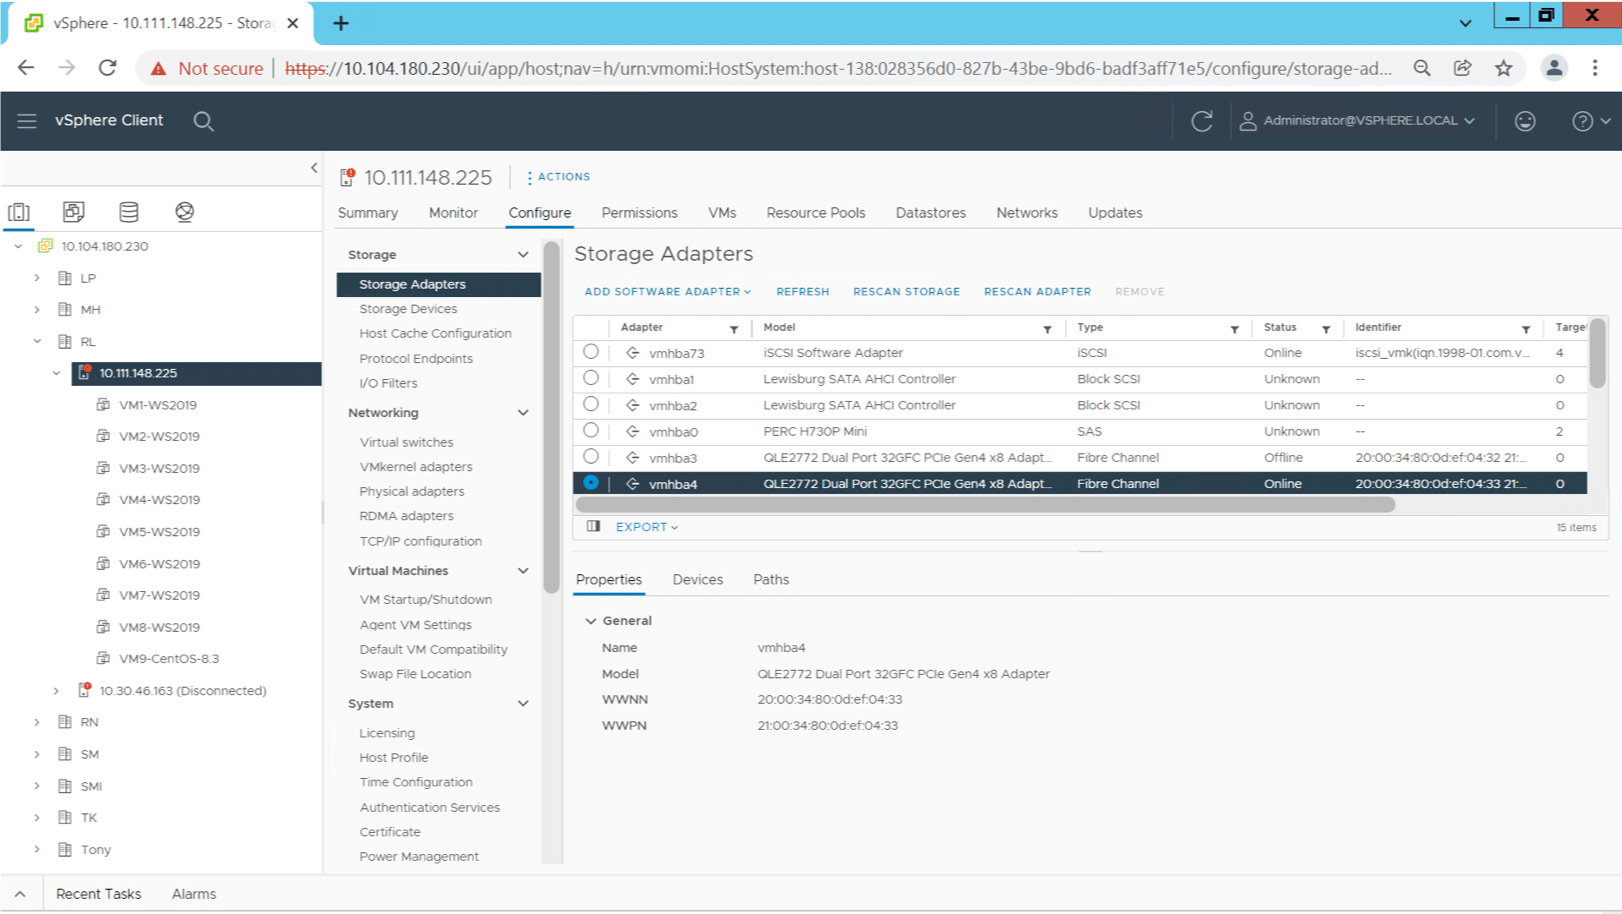
Task: Open a new browser tab
Action: (x=341, y=23)
